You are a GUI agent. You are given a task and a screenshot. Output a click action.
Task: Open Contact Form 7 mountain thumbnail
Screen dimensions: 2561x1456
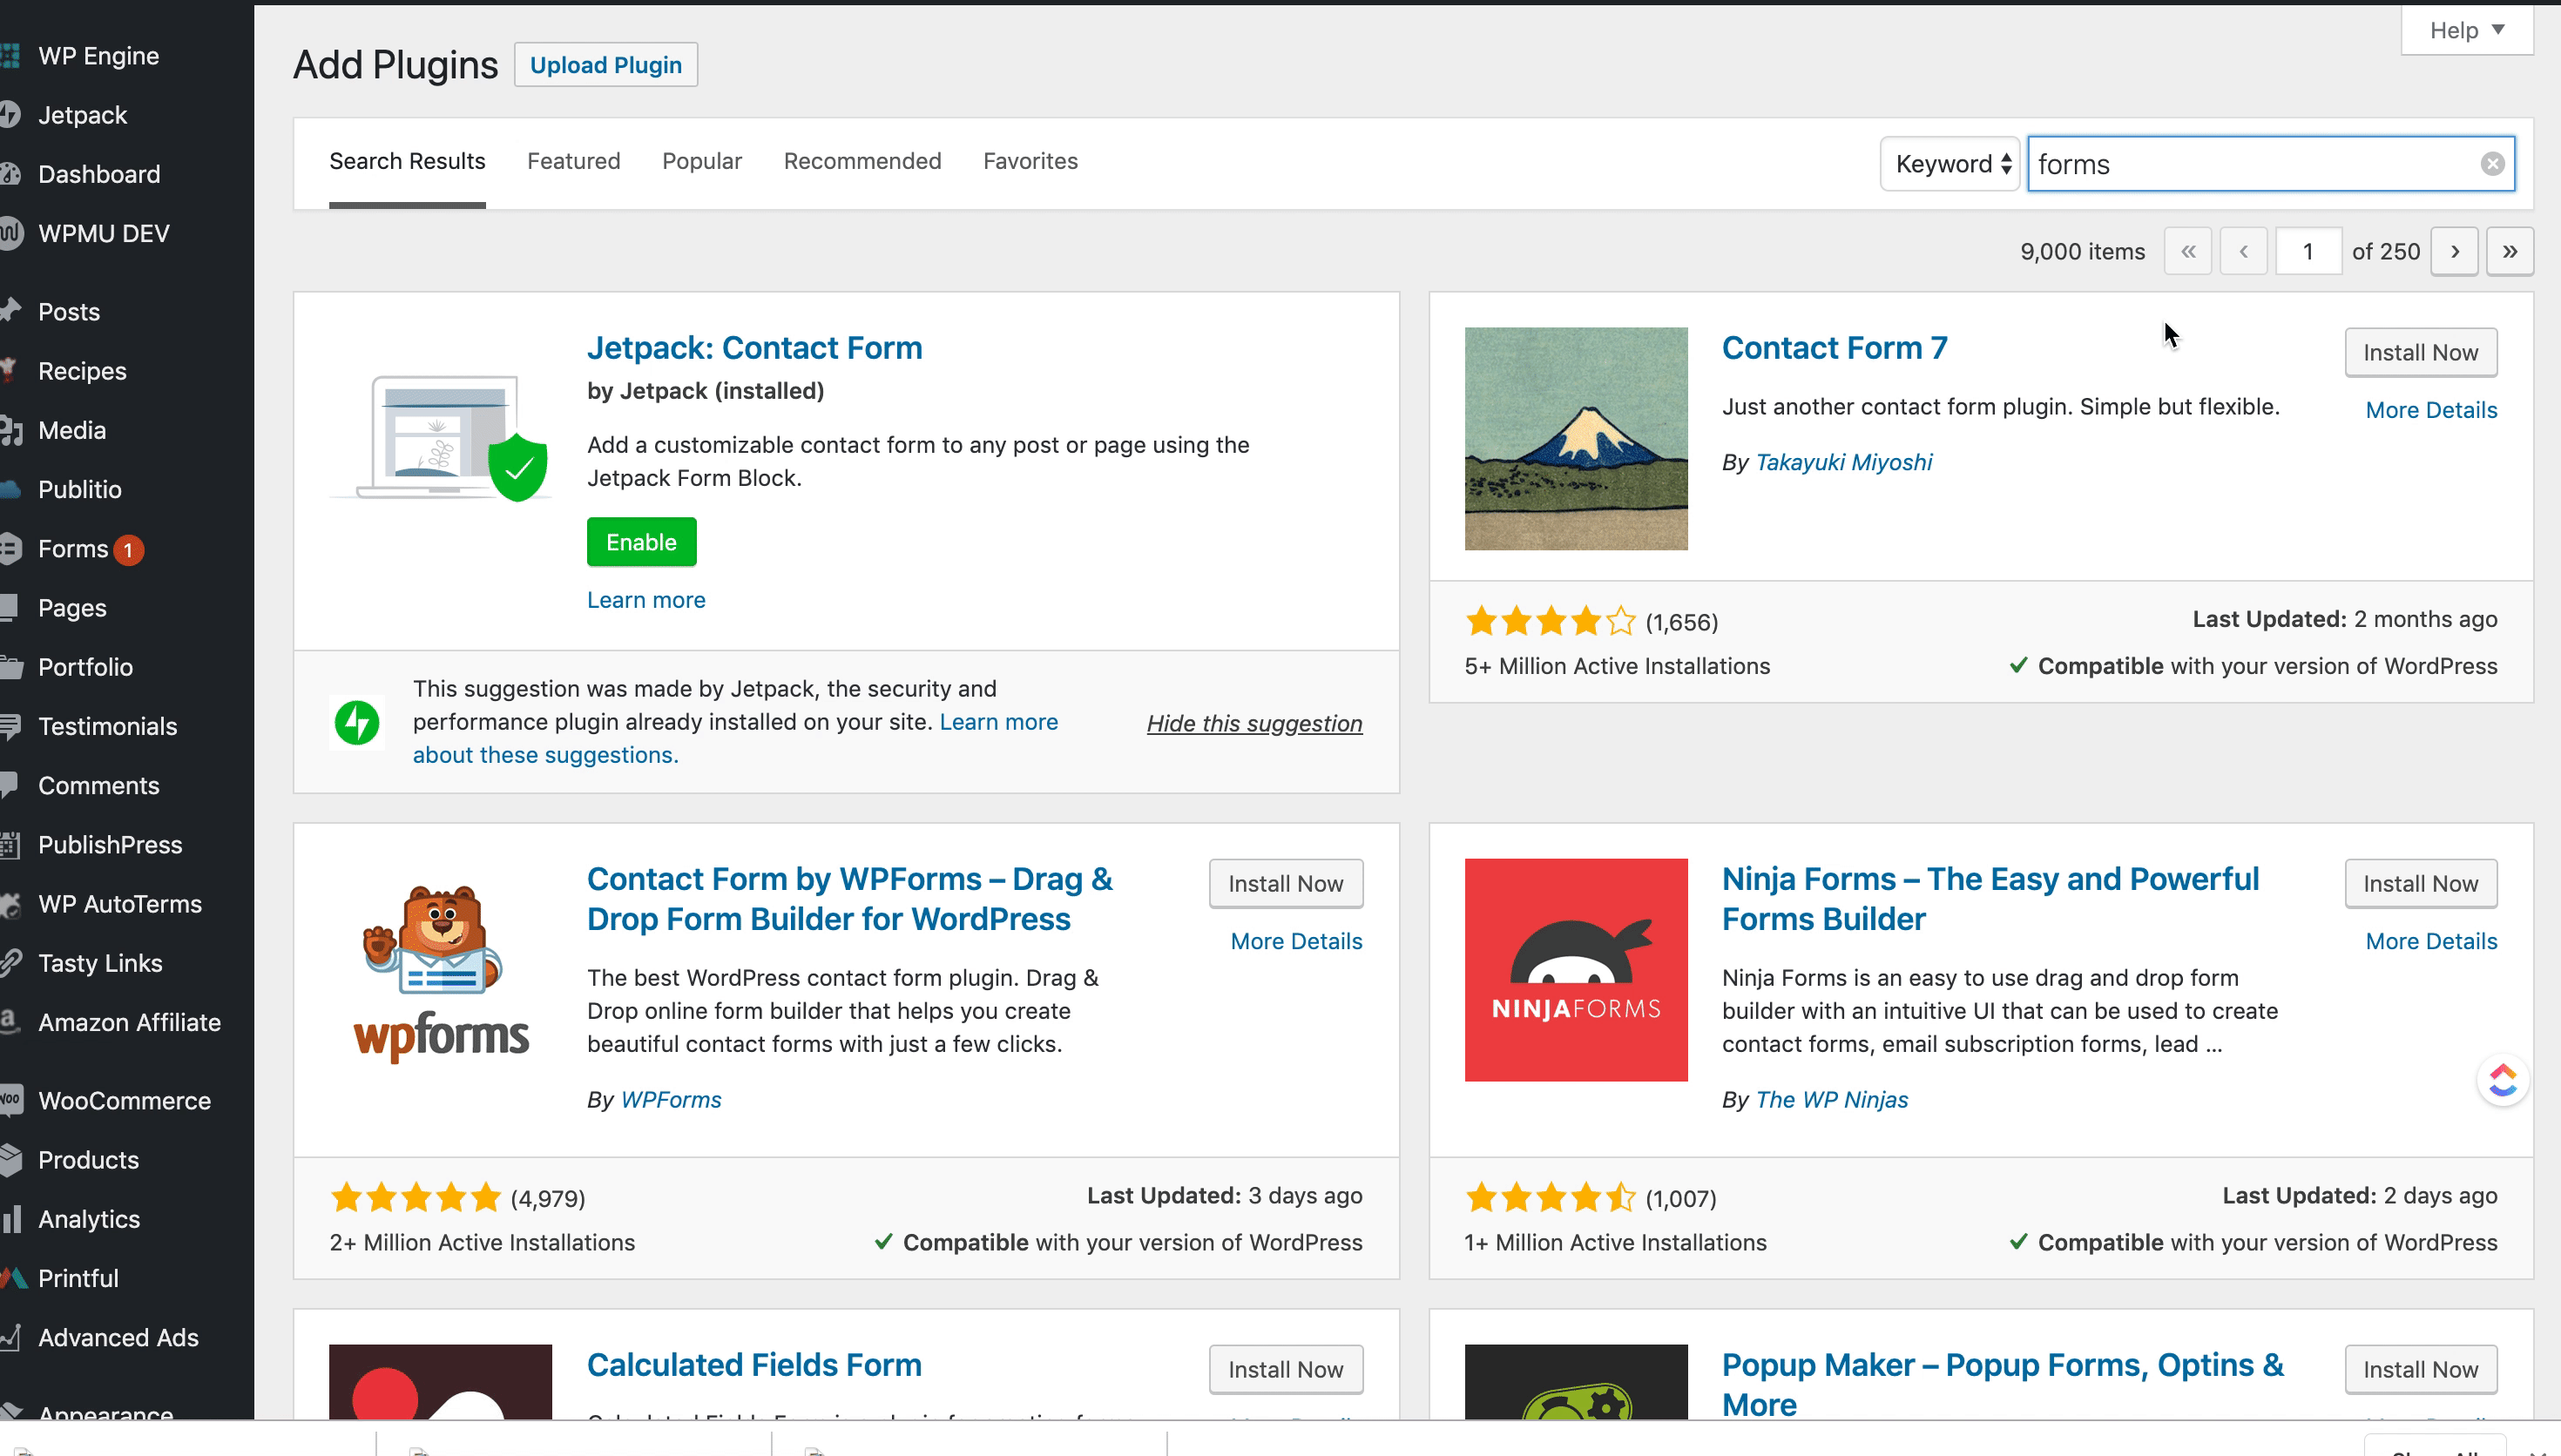pyautogui.click(x=1575, y=438)
